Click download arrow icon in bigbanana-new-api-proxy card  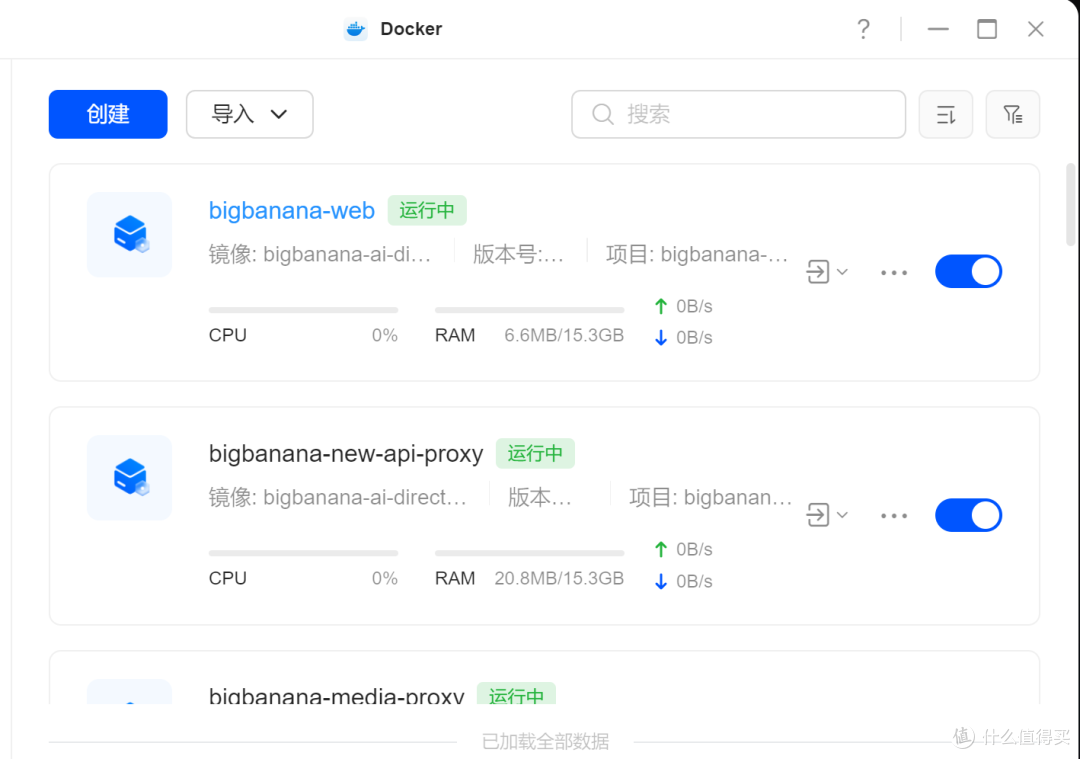[661, 581]
